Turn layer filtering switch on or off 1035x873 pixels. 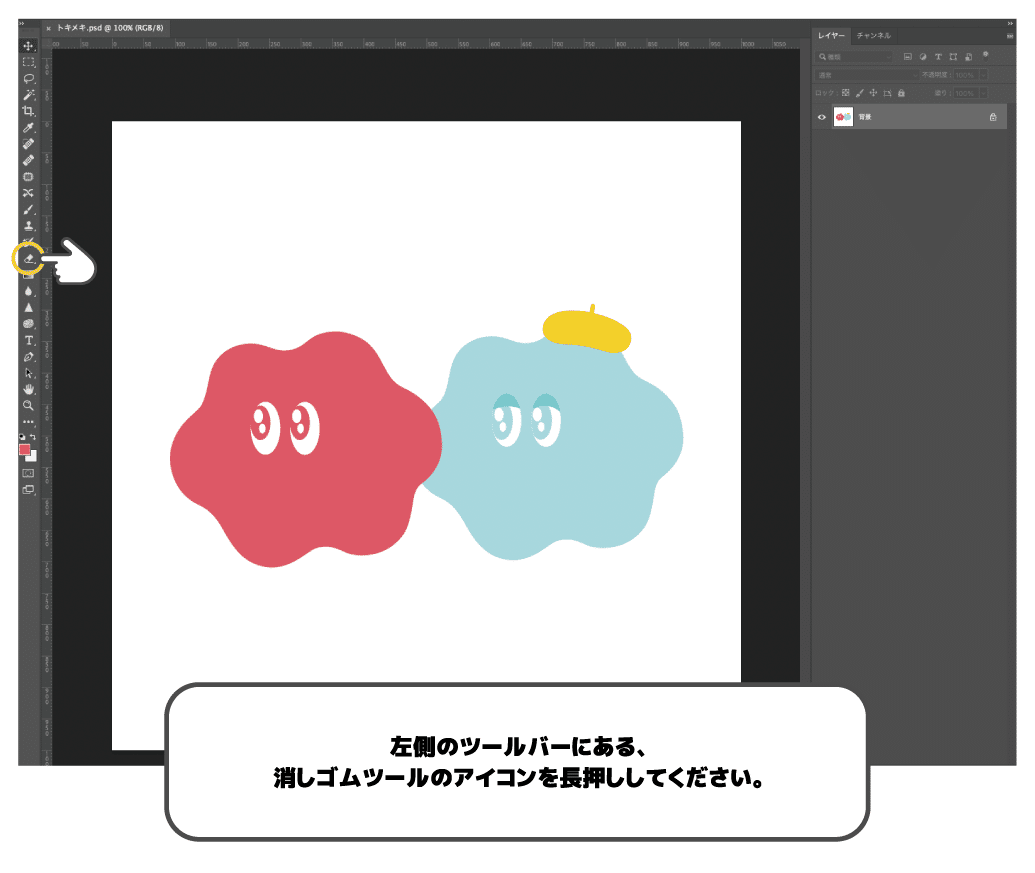point(985,55)
